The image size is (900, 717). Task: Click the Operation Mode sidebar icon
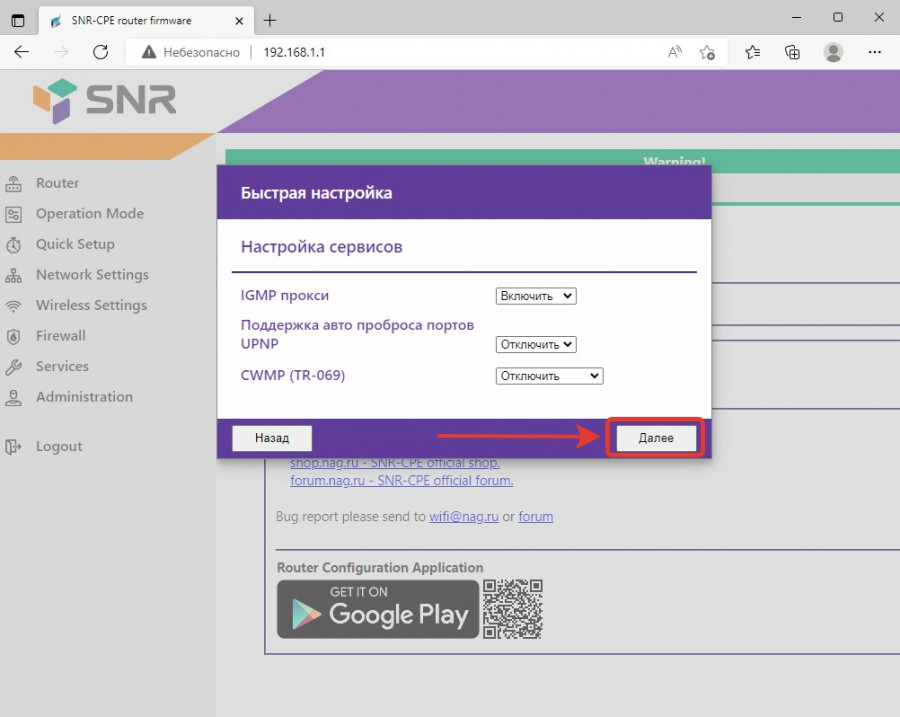pyautogui.click(x=14, y=214)
